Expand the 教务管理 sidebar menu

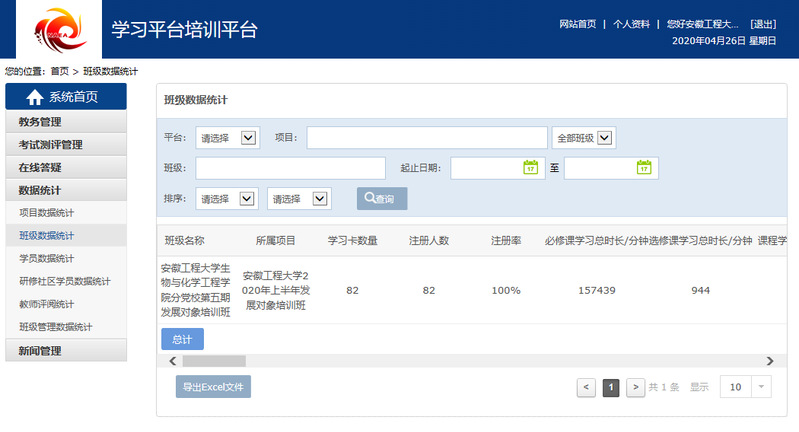point(66,122)
